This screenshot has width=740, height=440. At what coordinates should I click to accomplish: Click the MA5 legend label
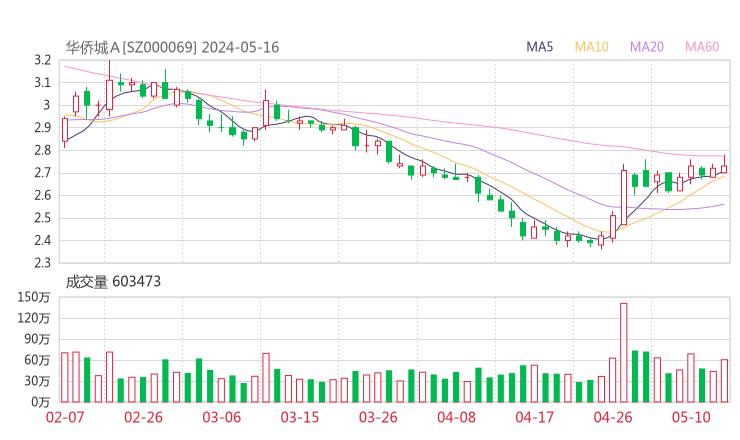[539, 47]
